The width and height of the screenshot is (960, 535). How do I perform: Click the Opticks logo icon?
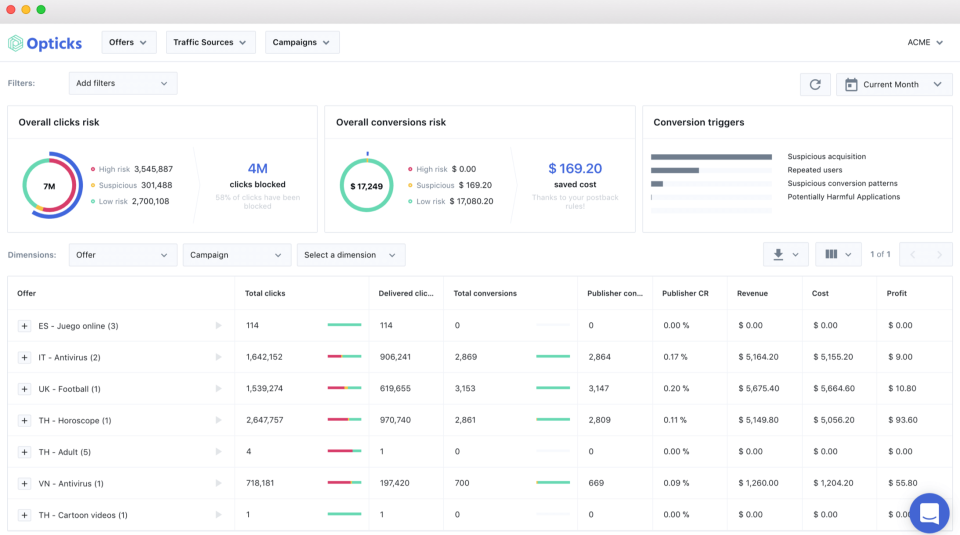click(15, 43)
